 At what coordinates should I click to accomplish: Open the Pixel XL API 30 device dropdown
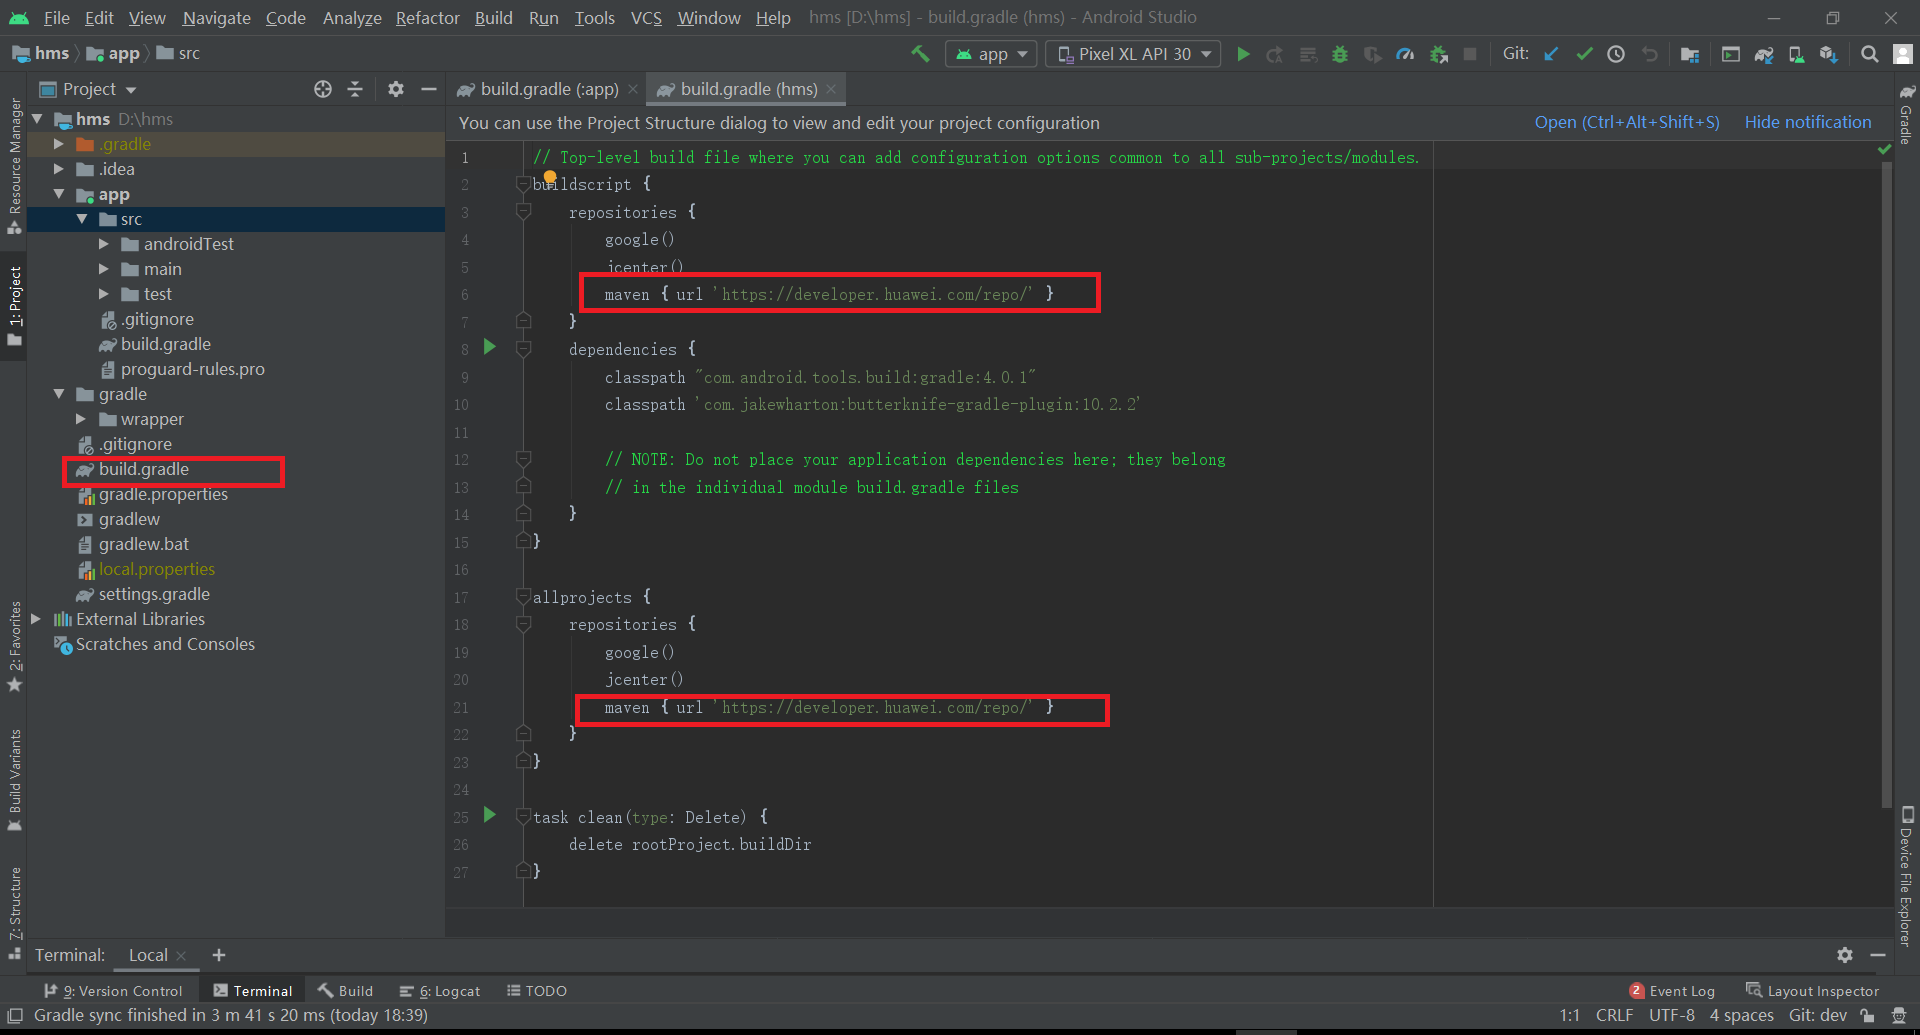tap(1133, 54)
